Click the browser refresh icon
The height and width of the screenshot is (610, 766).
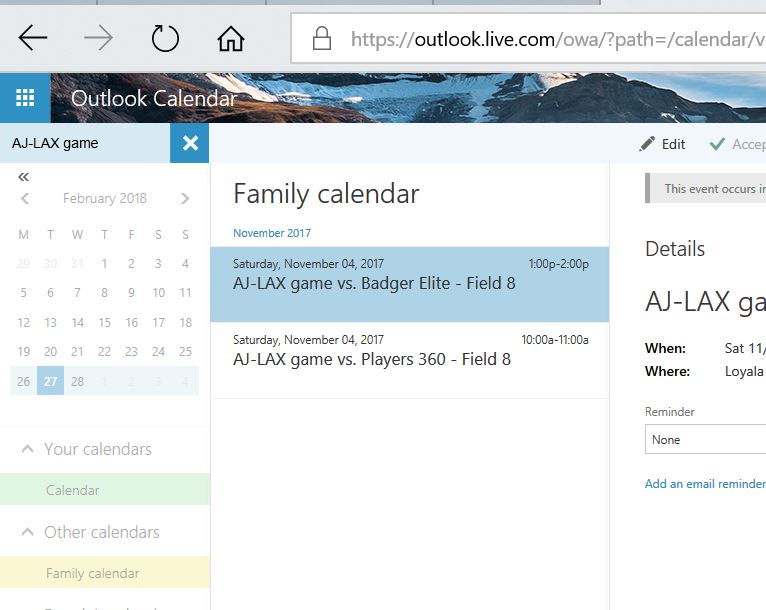pos(164,38)
